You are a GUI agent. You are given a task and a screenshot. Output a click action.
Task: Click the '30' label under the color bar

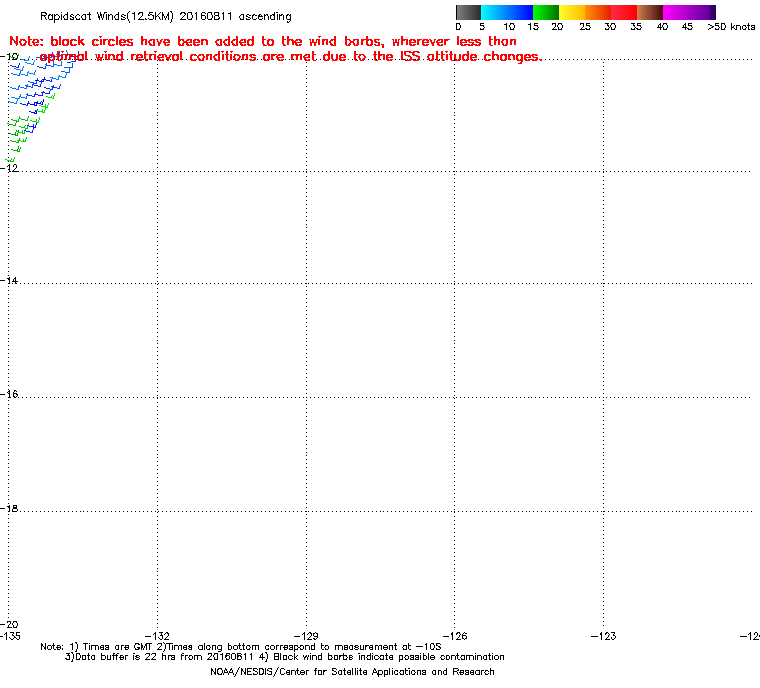[610, 27]
